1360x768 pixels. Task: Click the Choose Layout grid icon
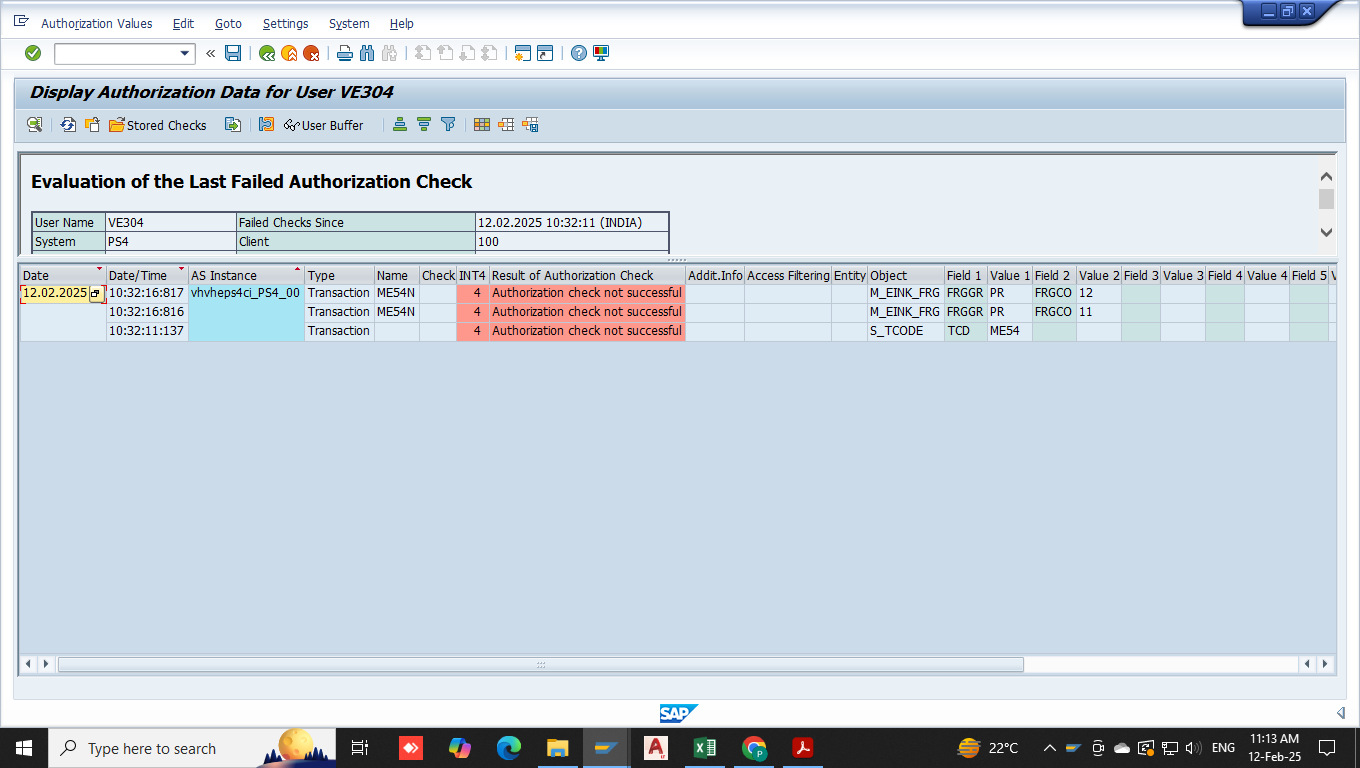tap(482, 125)
